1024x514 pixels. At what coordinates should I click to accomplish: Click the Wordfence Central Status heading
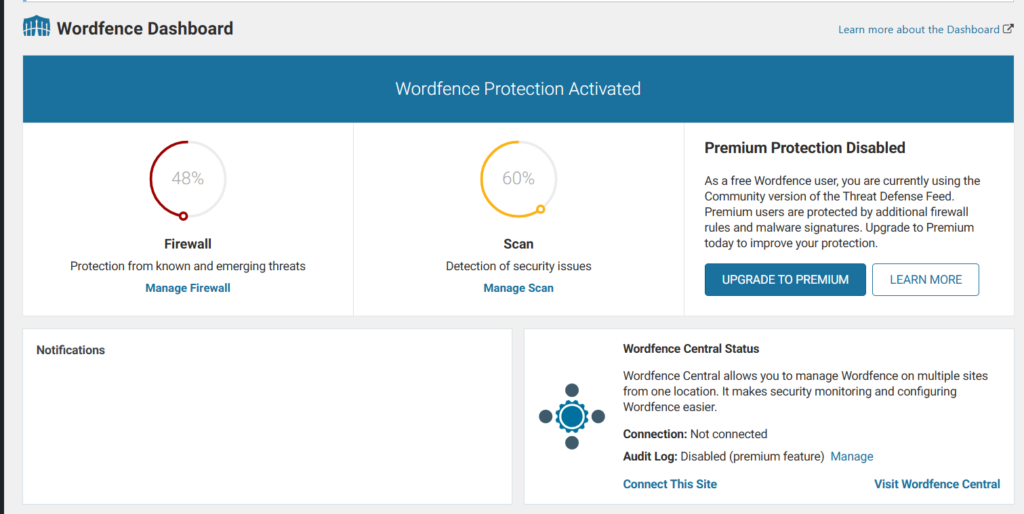[x=691, y=349]
